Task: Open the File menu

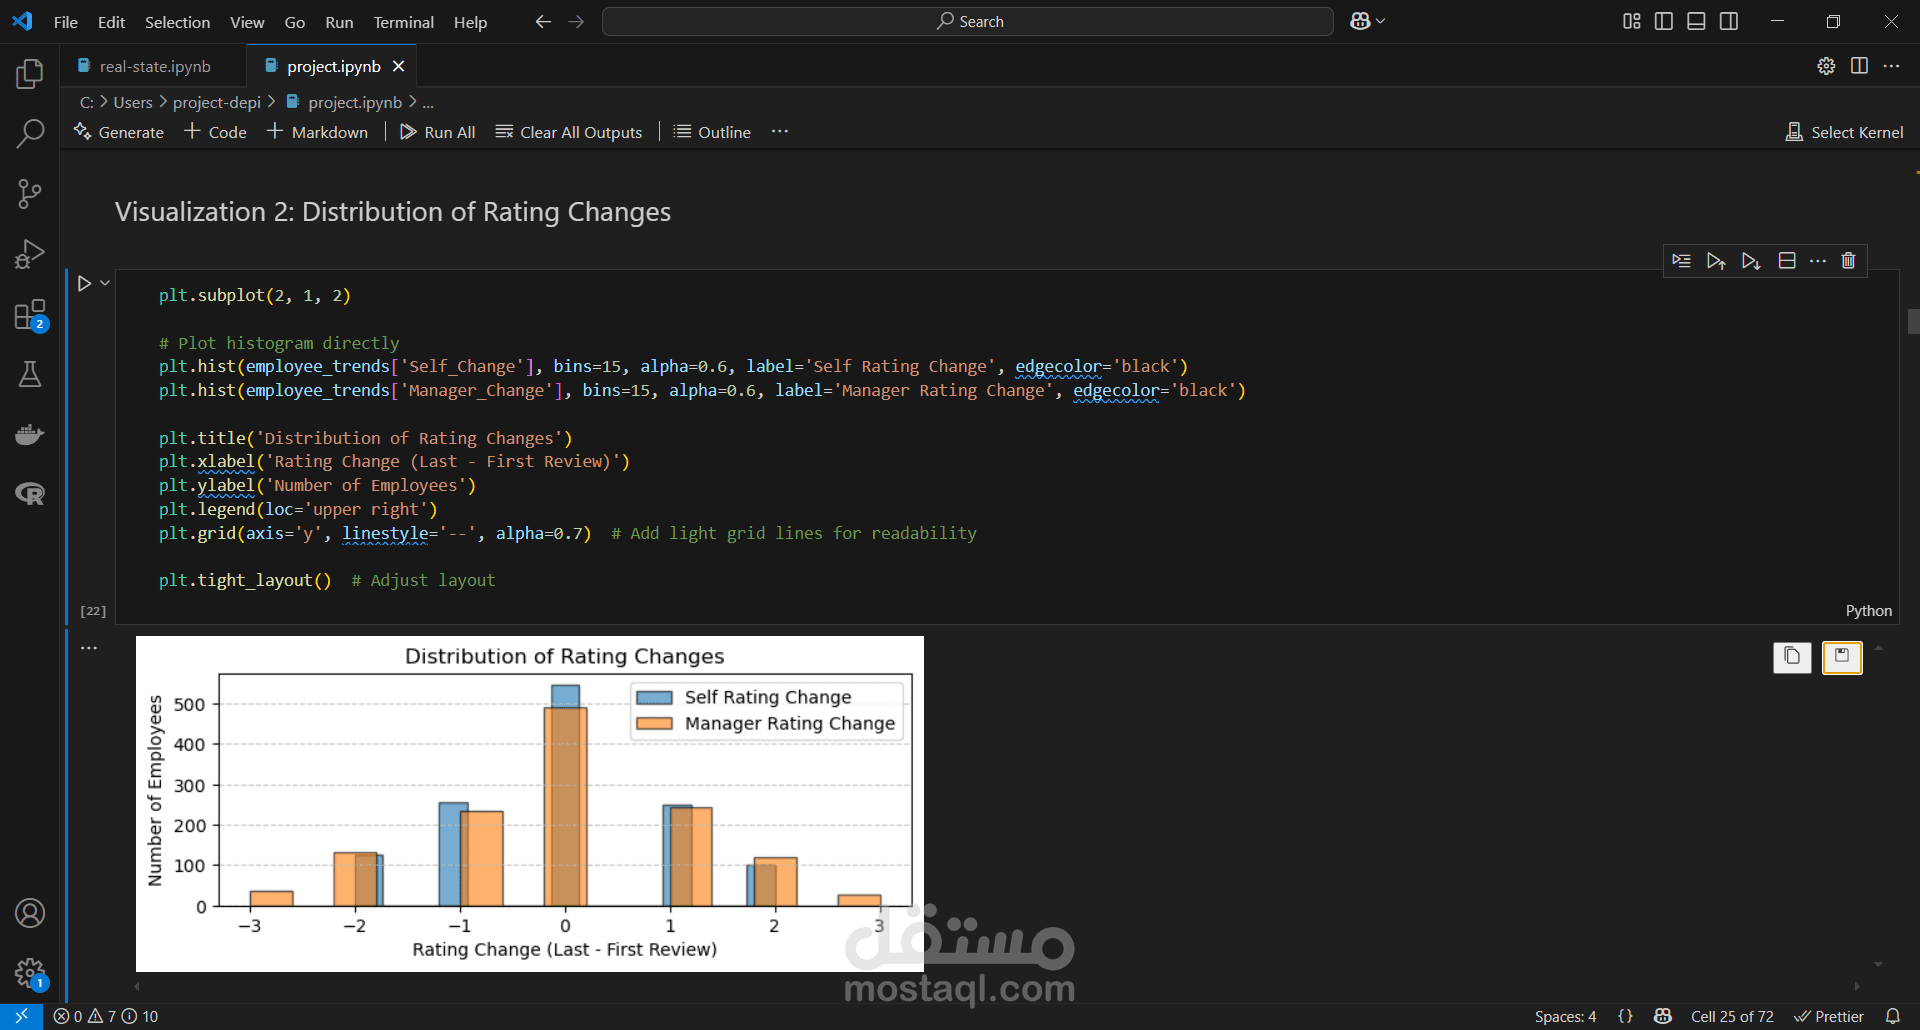Action: 65,22
